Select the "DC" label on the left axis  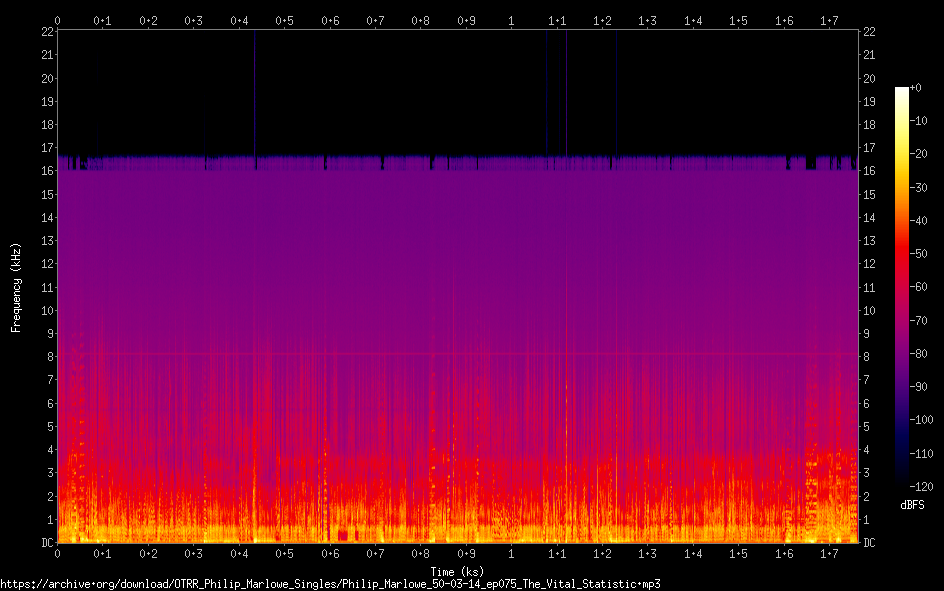pyautogui.click(x=47, y=543)
